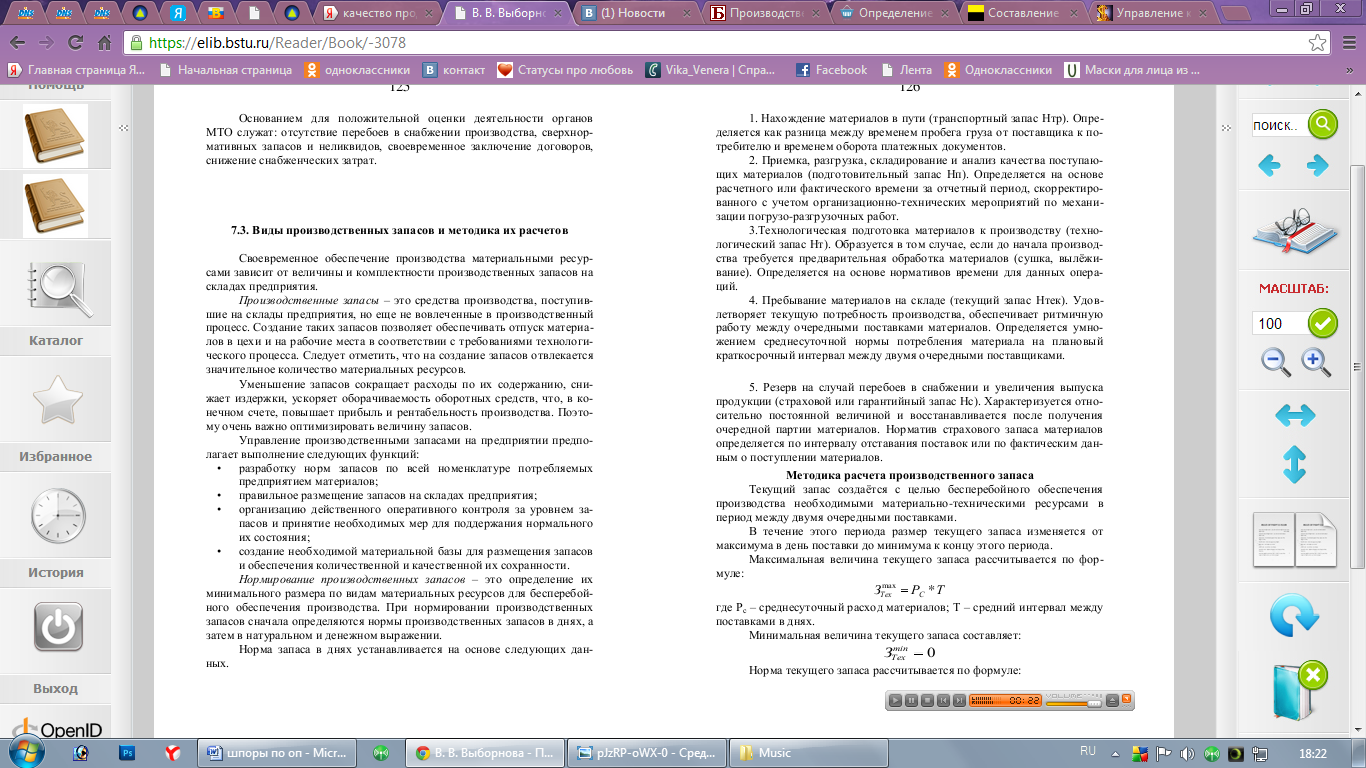Image resolution: width=1366 pixels, height=768 pixels.
Task: Open 'Маски для лица из' bookmark
Action: 1133,70
